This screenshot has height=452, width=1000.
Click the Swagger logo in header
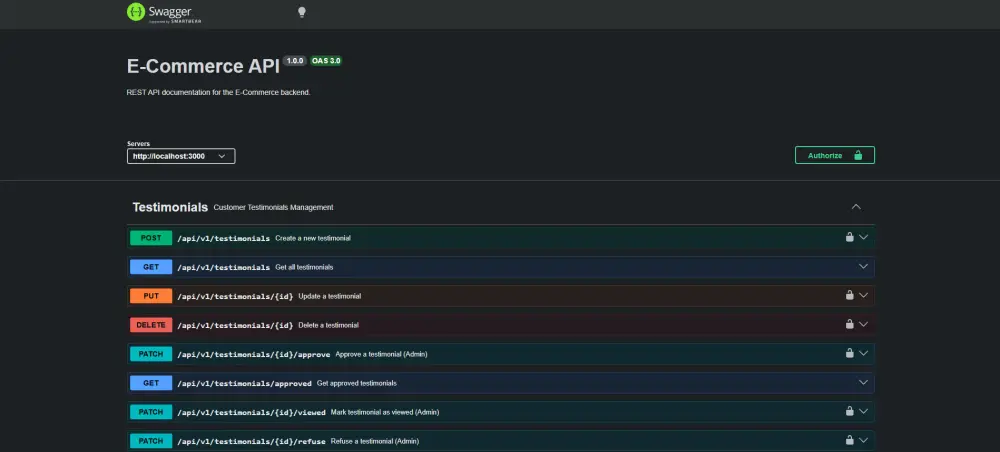point(164,13)
